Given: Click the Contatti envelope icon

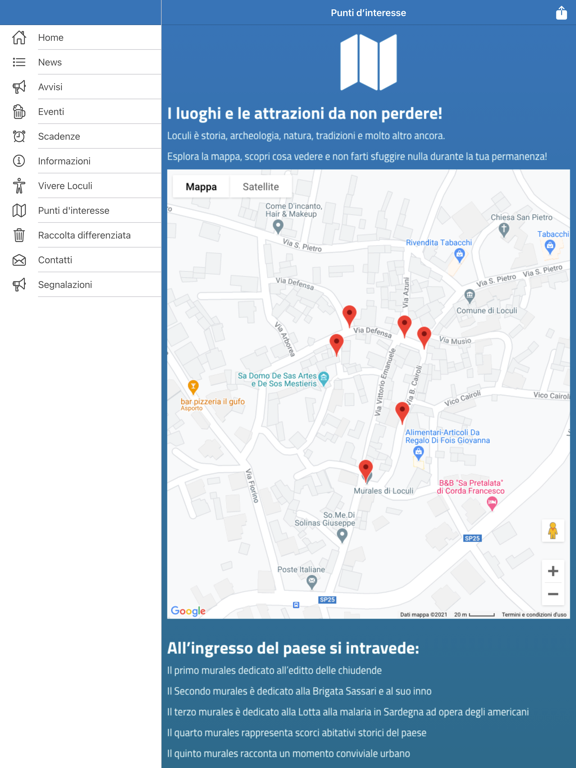Looking at the screenshot, I should [x=19, y=260].
